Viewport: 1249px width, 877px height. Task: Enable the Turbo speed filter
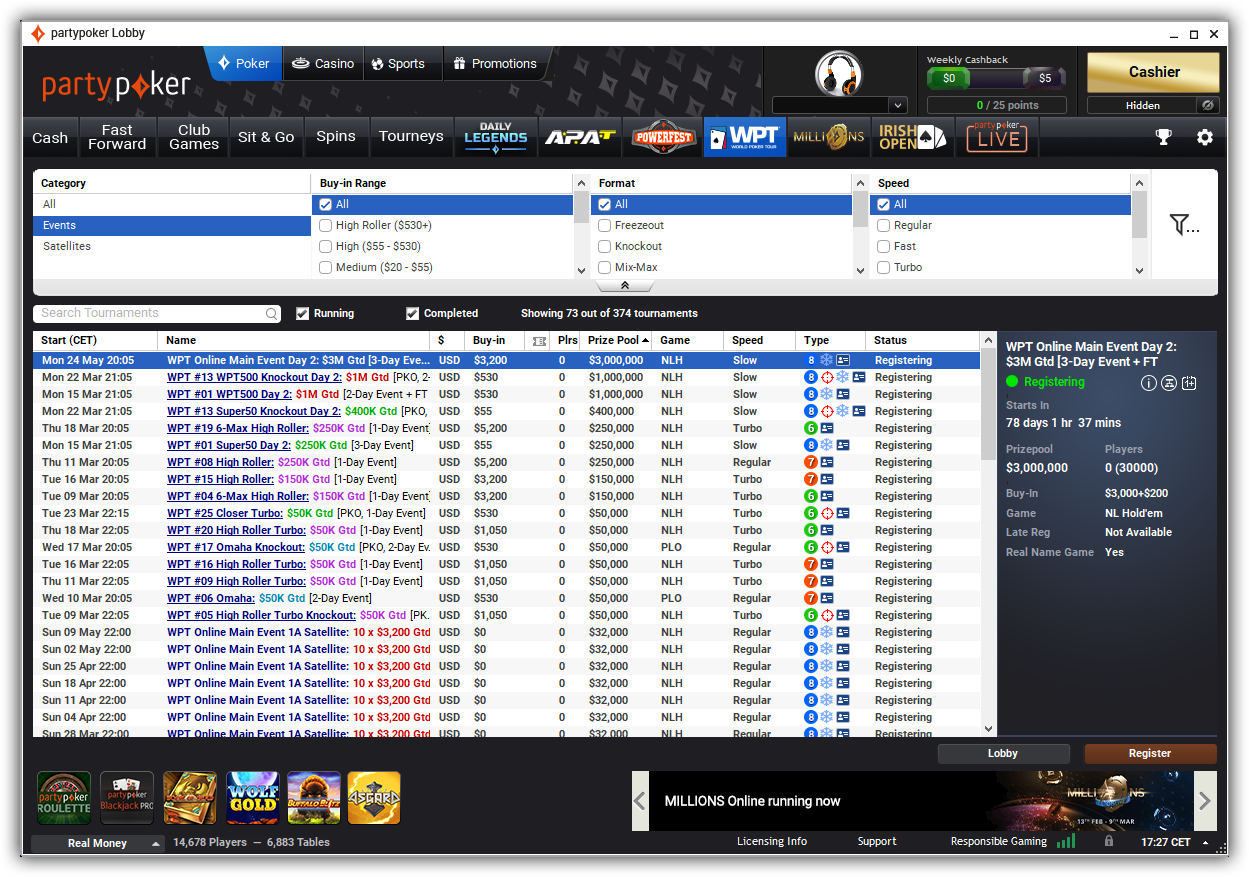tap(884, 268)
